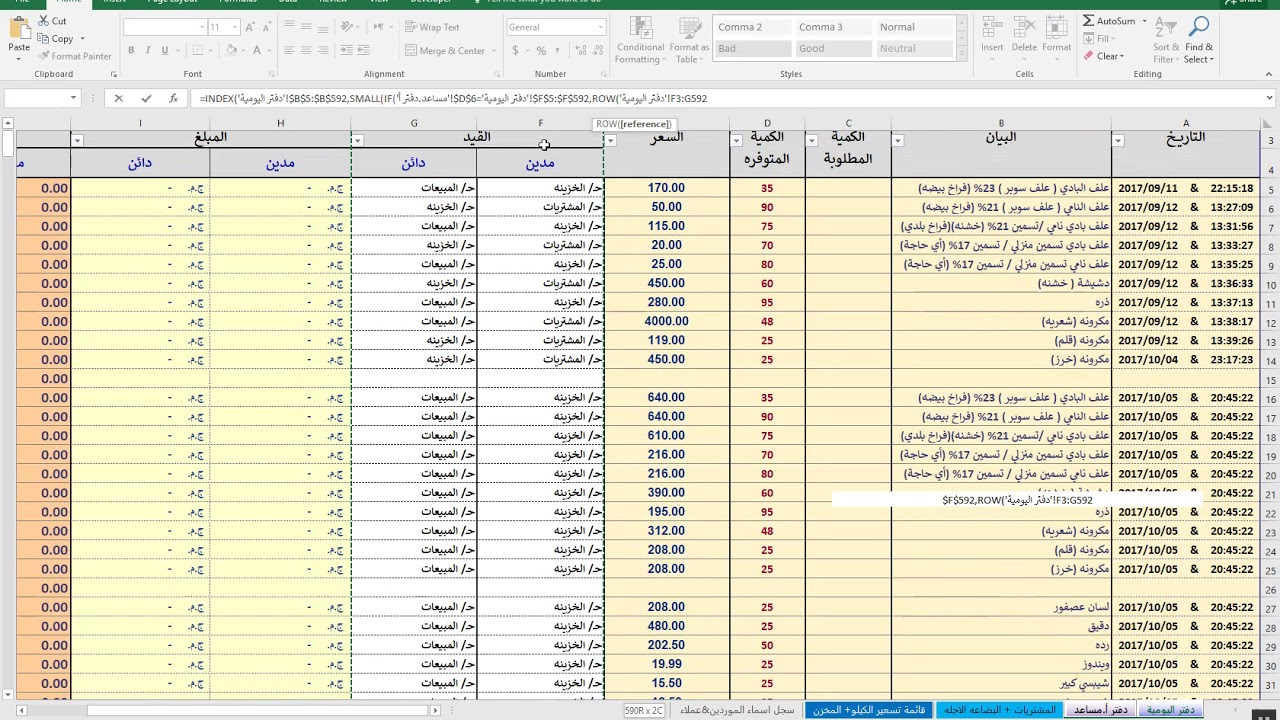
Task: Click the Paste clipboard icon
Action: click(18, 27)
